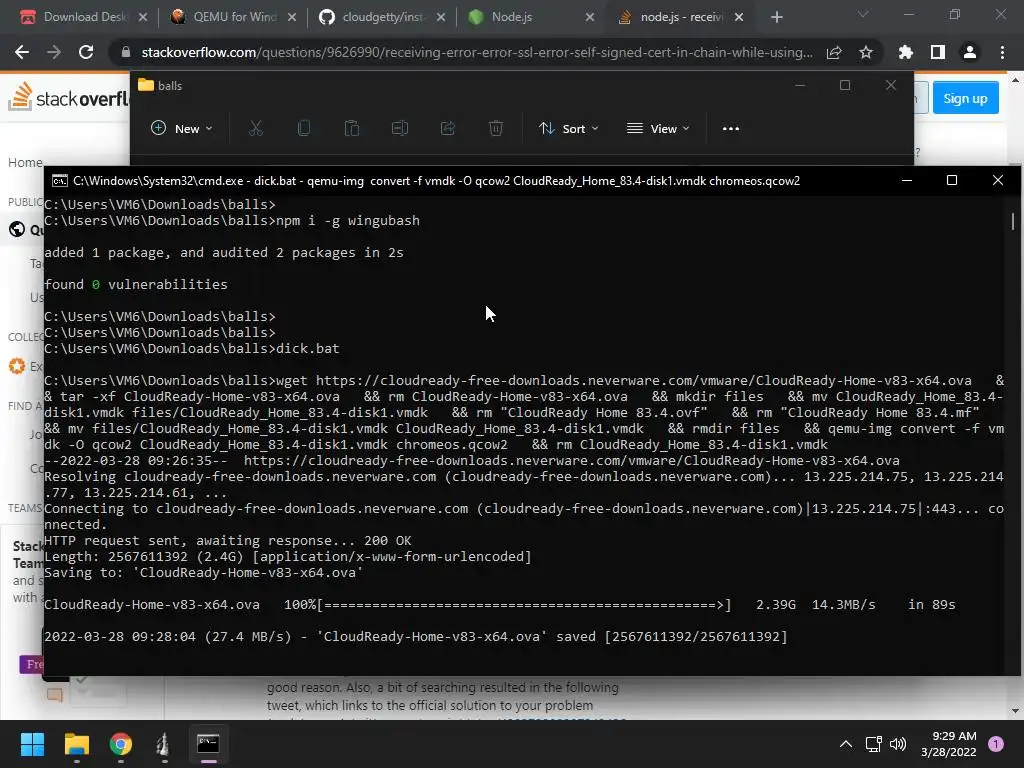Close the QEMU for Windows tab
Screen dimensions: 1024x768
[292, 17]
